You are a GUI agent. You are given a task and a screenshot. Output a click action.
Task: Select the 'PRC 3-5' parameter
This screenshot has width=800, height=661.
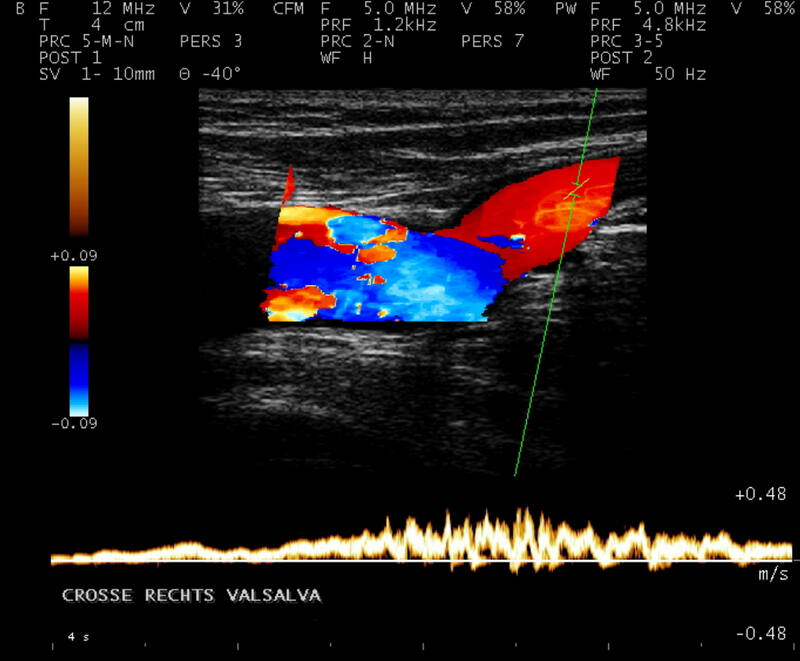click(627, 41)
